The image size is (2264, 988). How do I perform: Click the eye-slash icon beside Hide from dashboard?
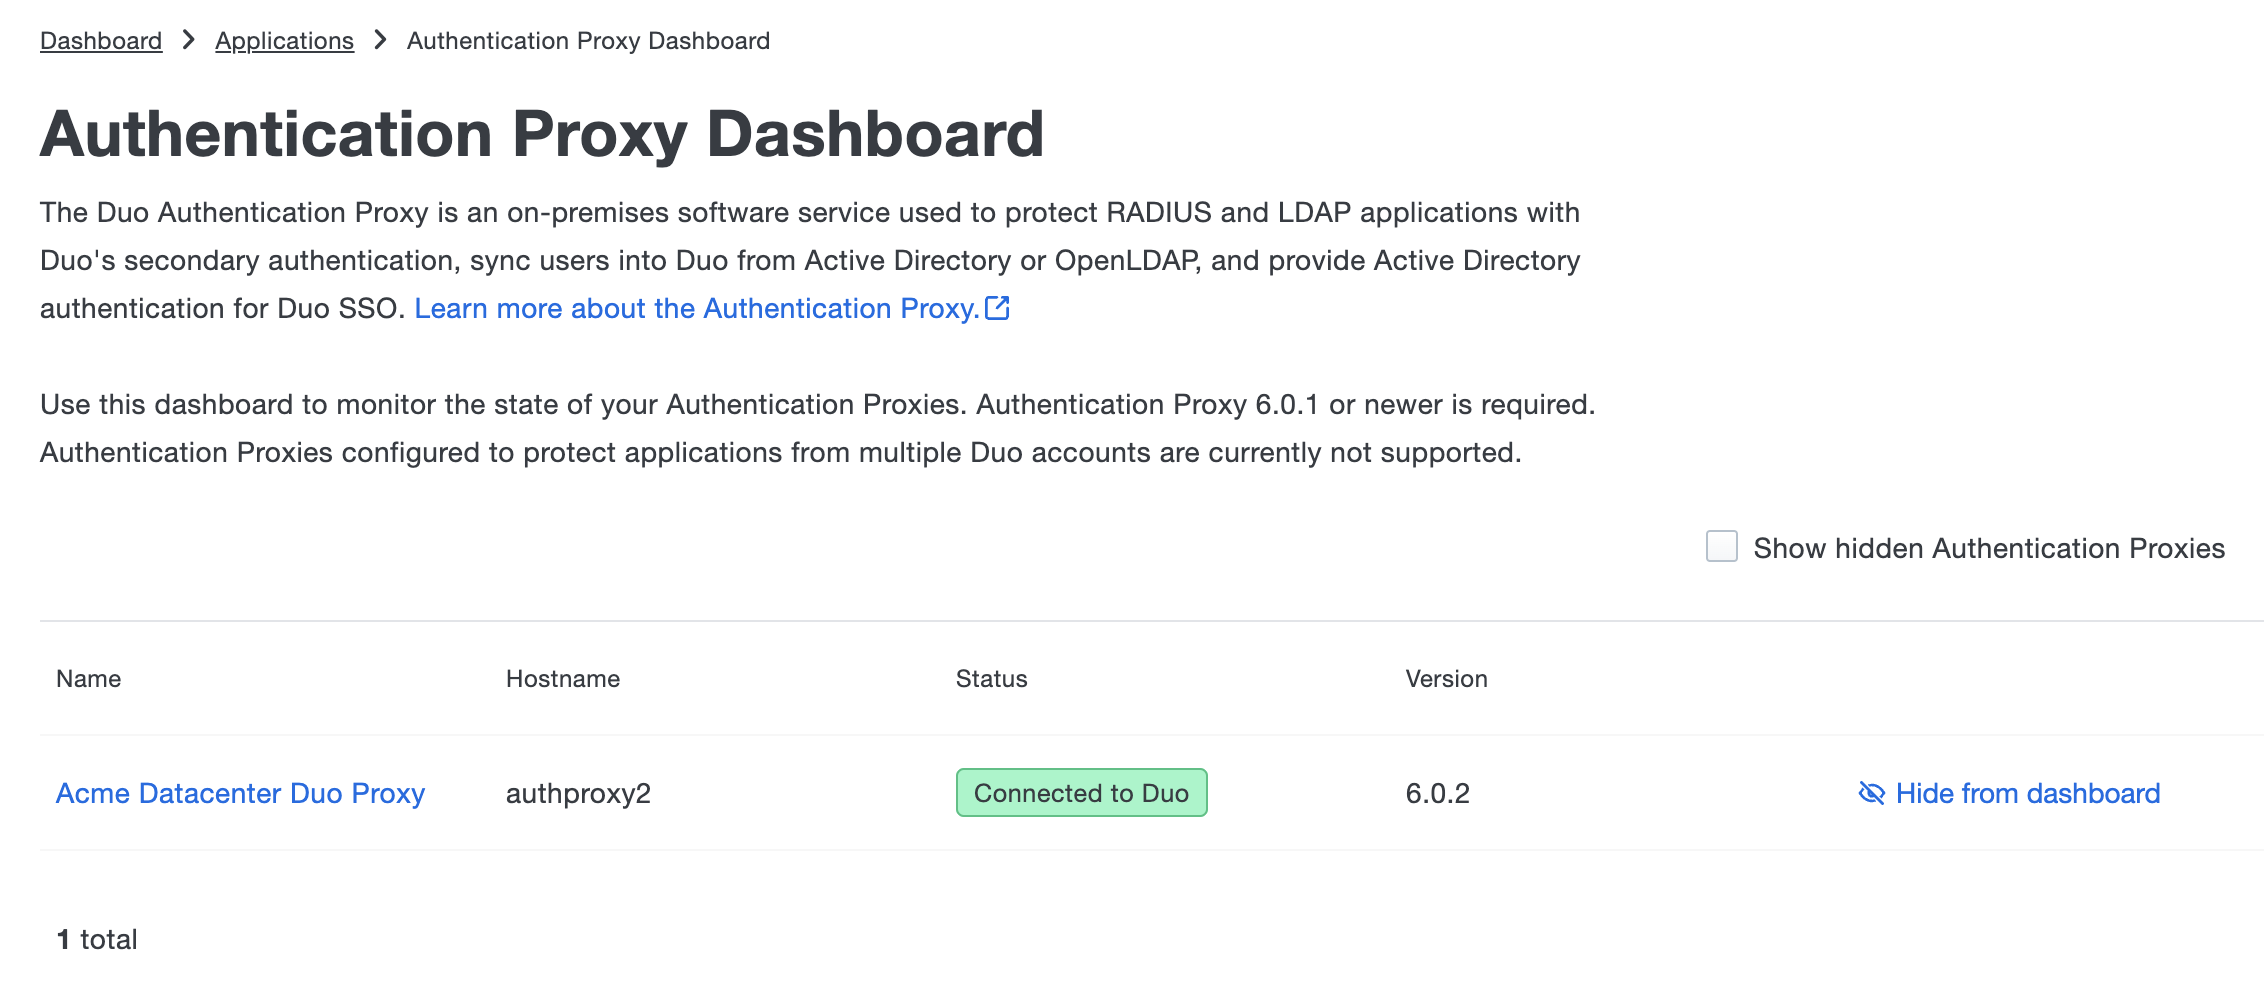click(1869, 792)
